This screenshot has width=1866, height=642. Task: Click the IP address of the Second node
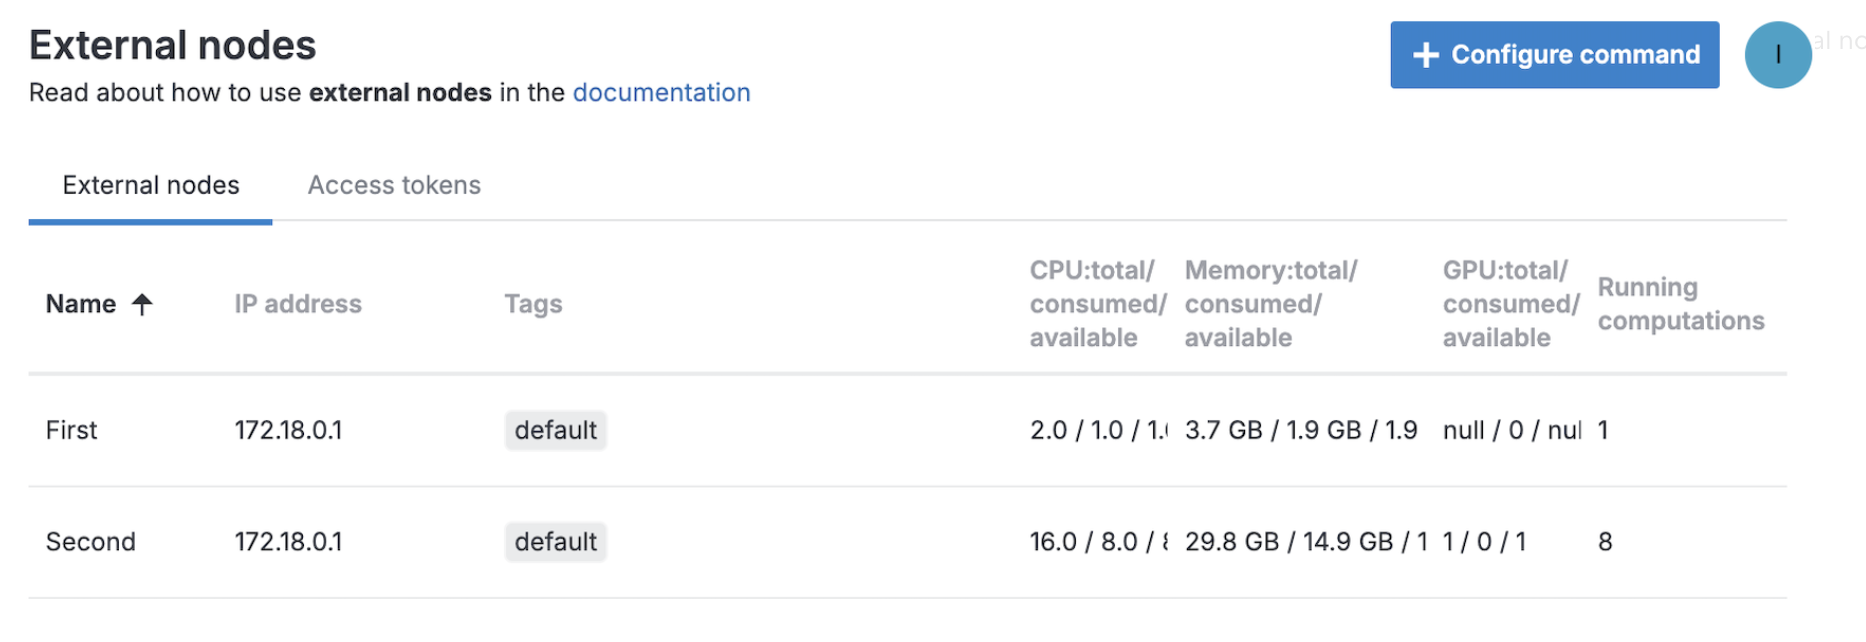pyautogui.click(x=288, y=541)
